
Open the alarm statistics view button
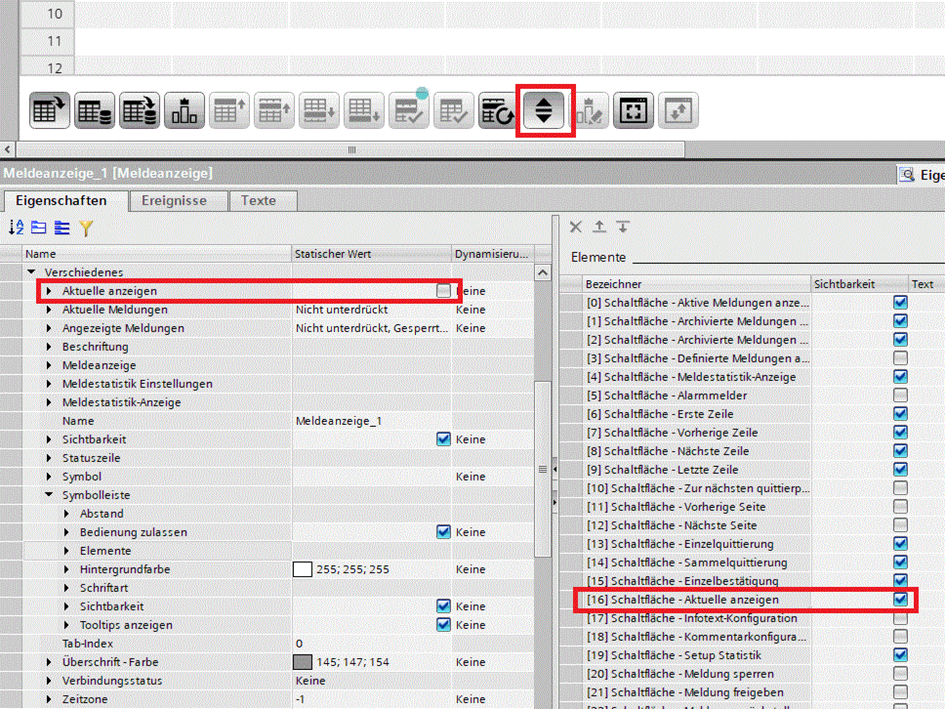coord(184,110)
